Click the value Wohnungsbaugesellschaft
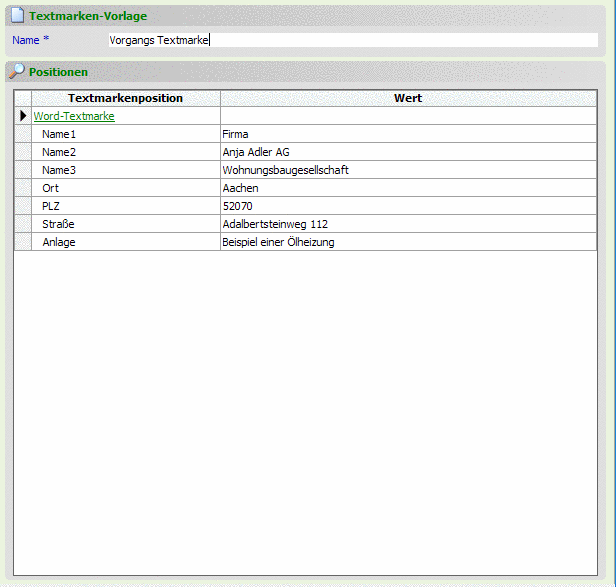This screenshot has width=616, height=587. click(x=286, y=170)
